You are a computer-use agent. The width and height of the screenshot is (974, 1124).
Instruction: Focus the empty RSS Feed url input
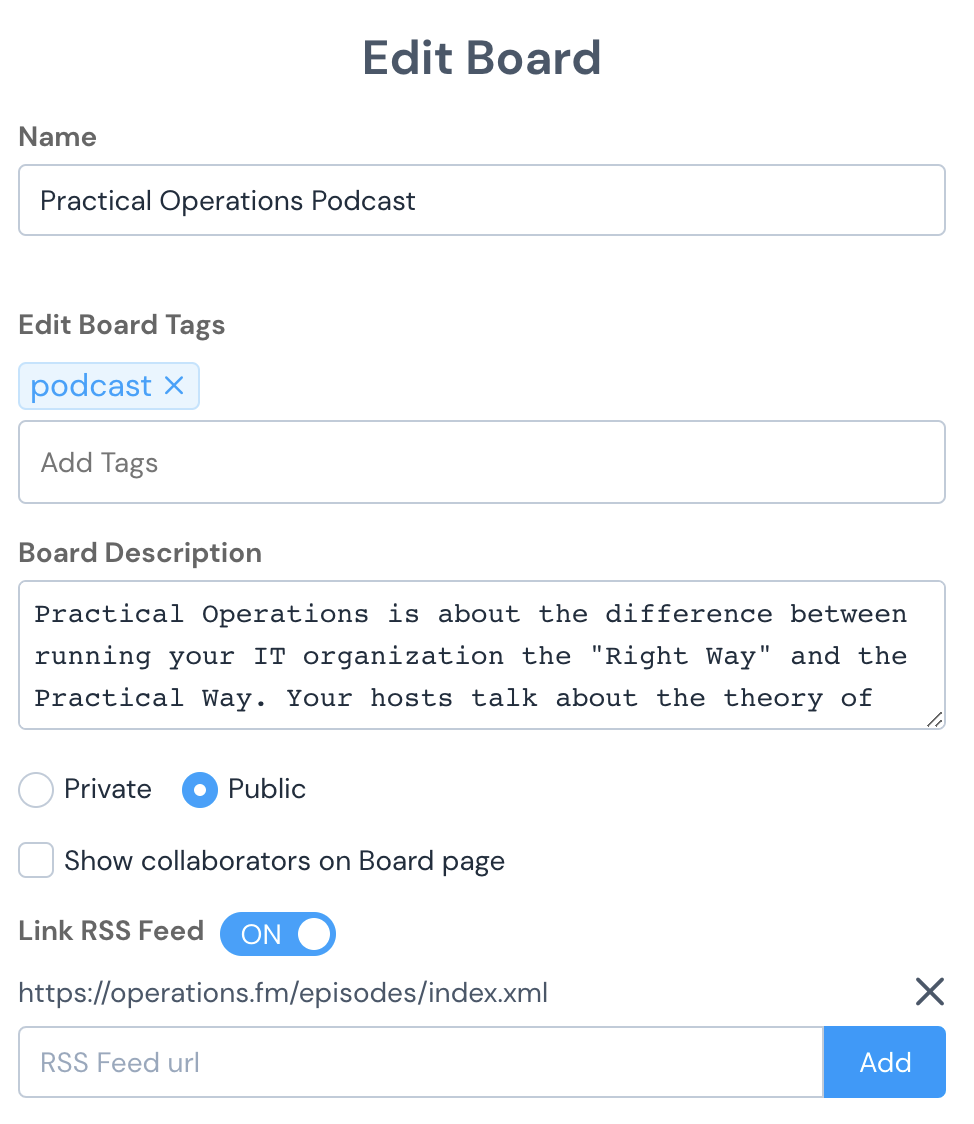tap(420, 1062)
